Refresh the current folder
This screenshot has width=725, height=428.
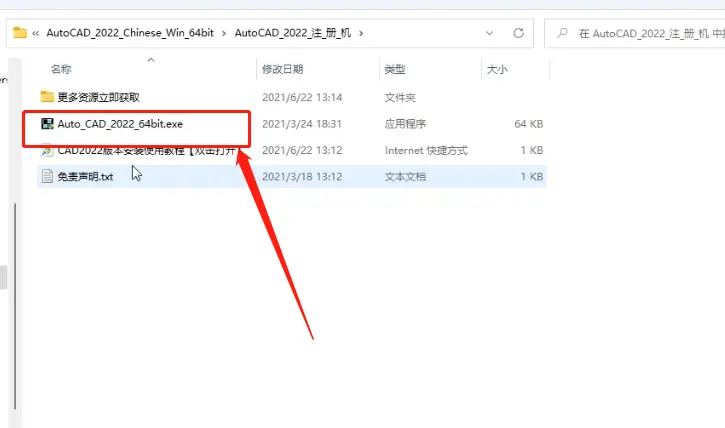[x=518, y=33]
